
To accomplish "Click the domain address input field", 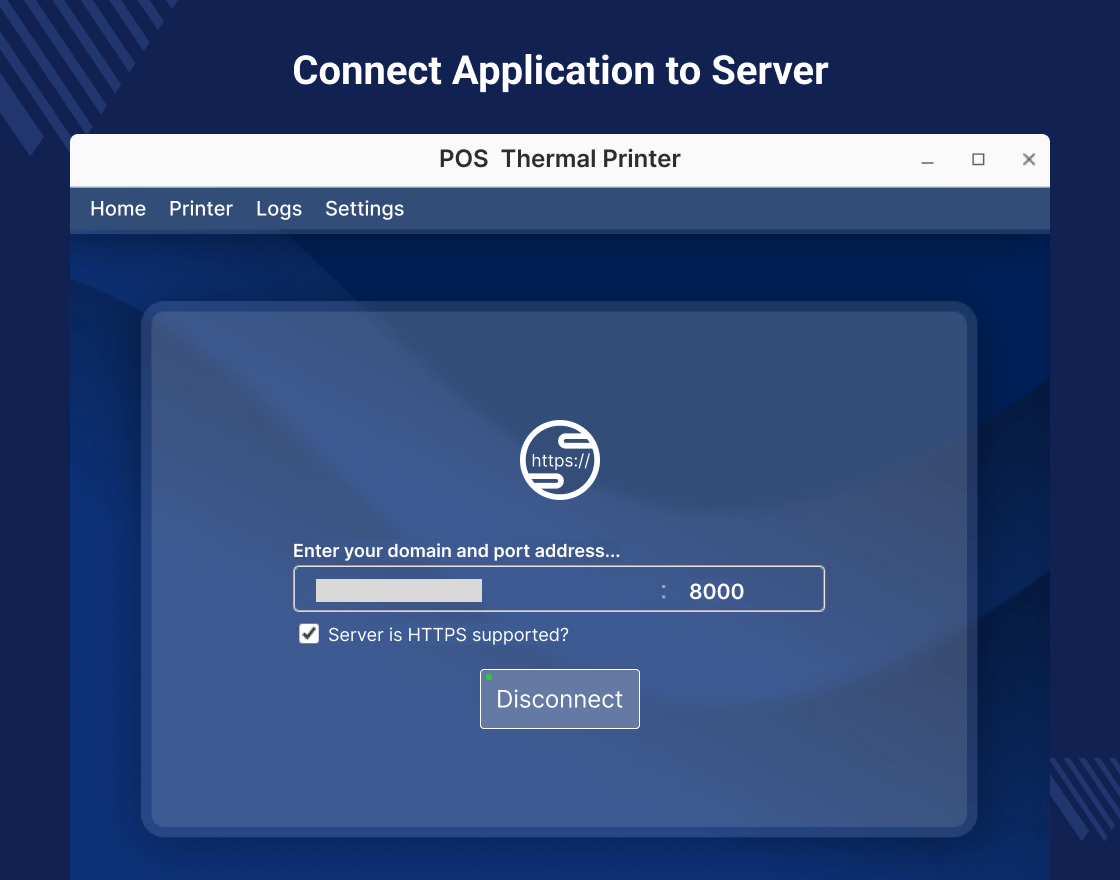I will 475,590.
